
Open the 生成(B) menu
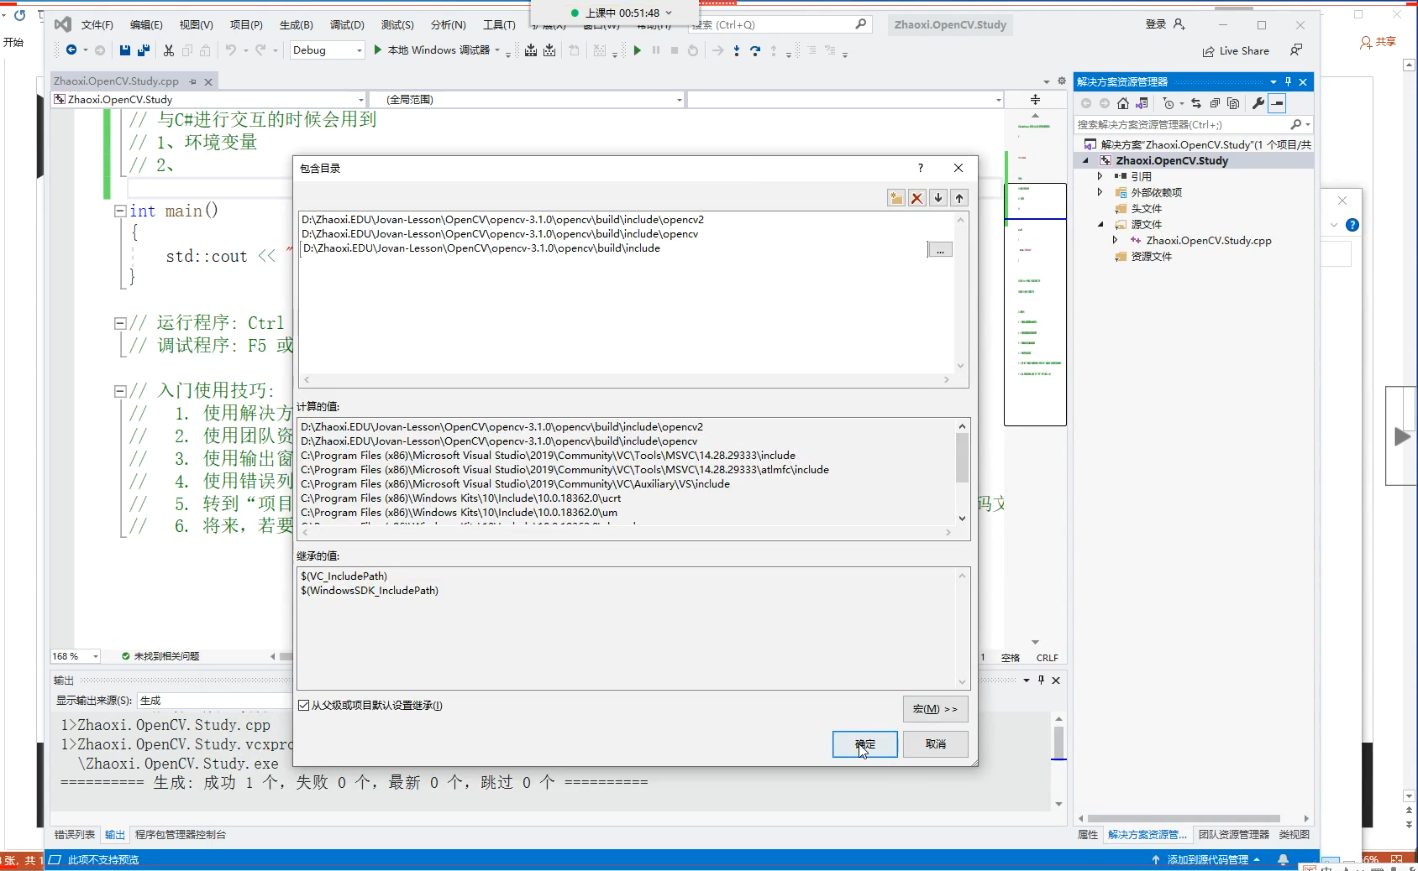296,25
